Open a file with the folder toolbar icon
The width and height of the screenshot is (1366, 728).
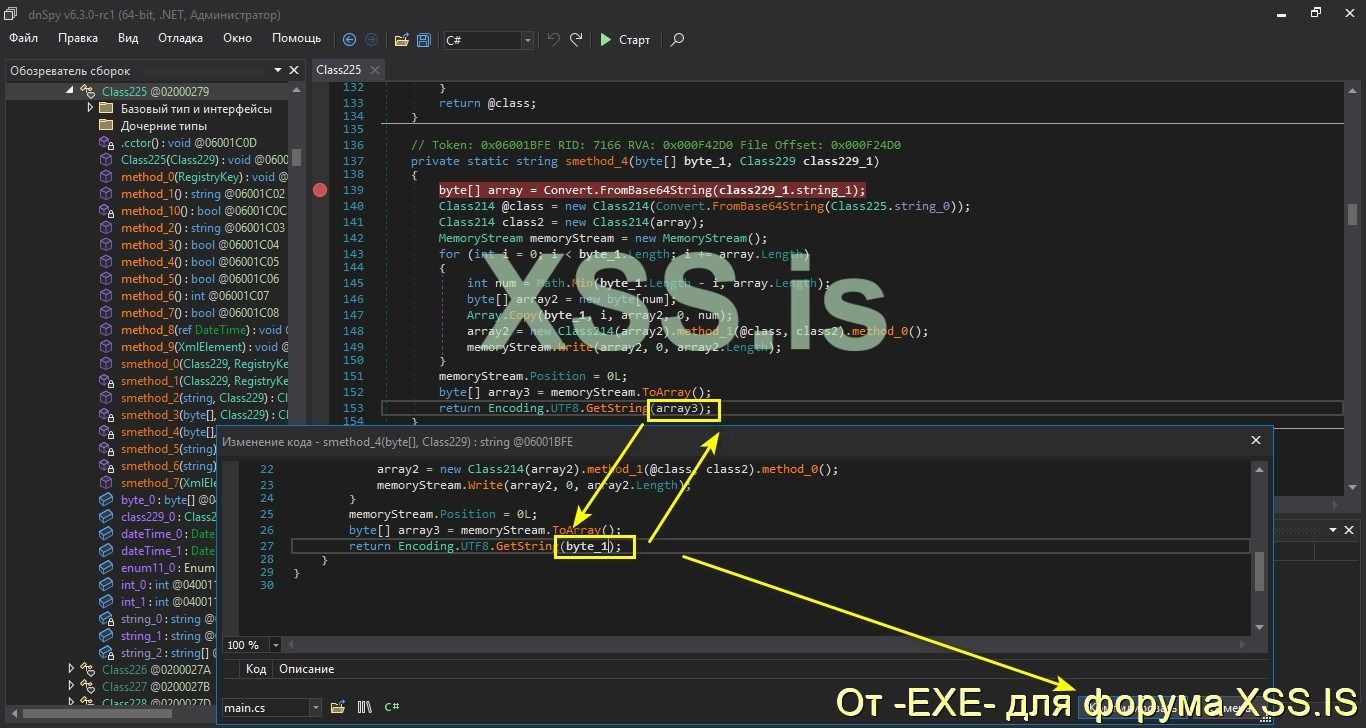(x=401, y=40)
